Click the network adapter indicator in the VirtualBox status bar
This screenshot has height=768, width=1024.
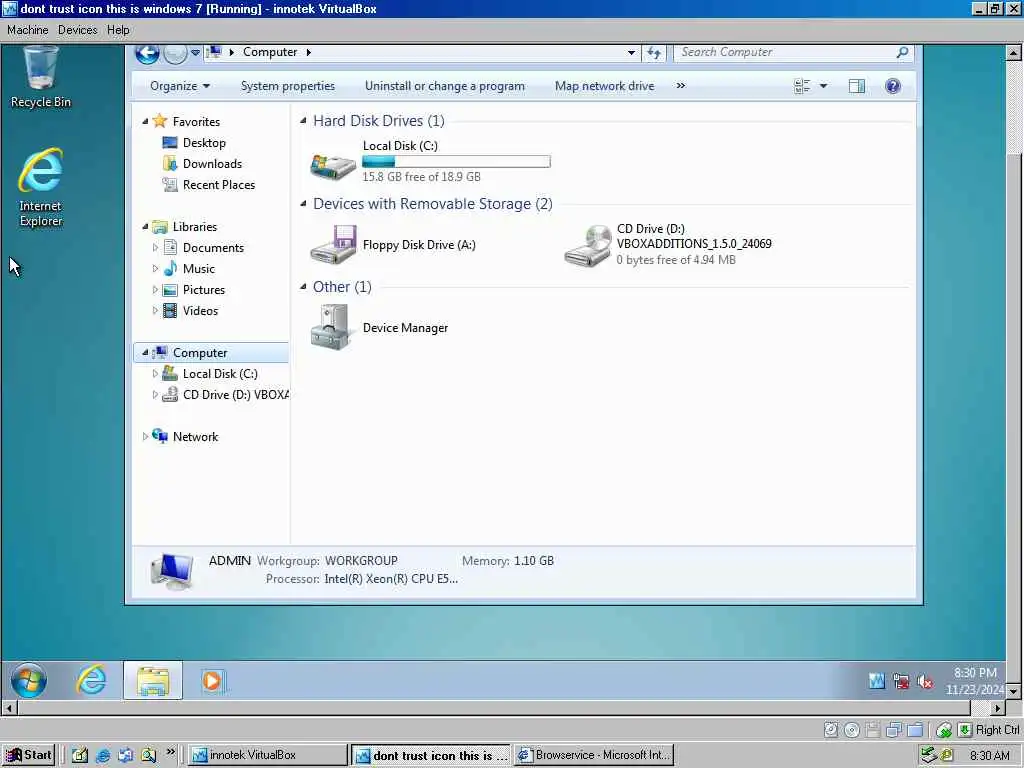(893, 730)
